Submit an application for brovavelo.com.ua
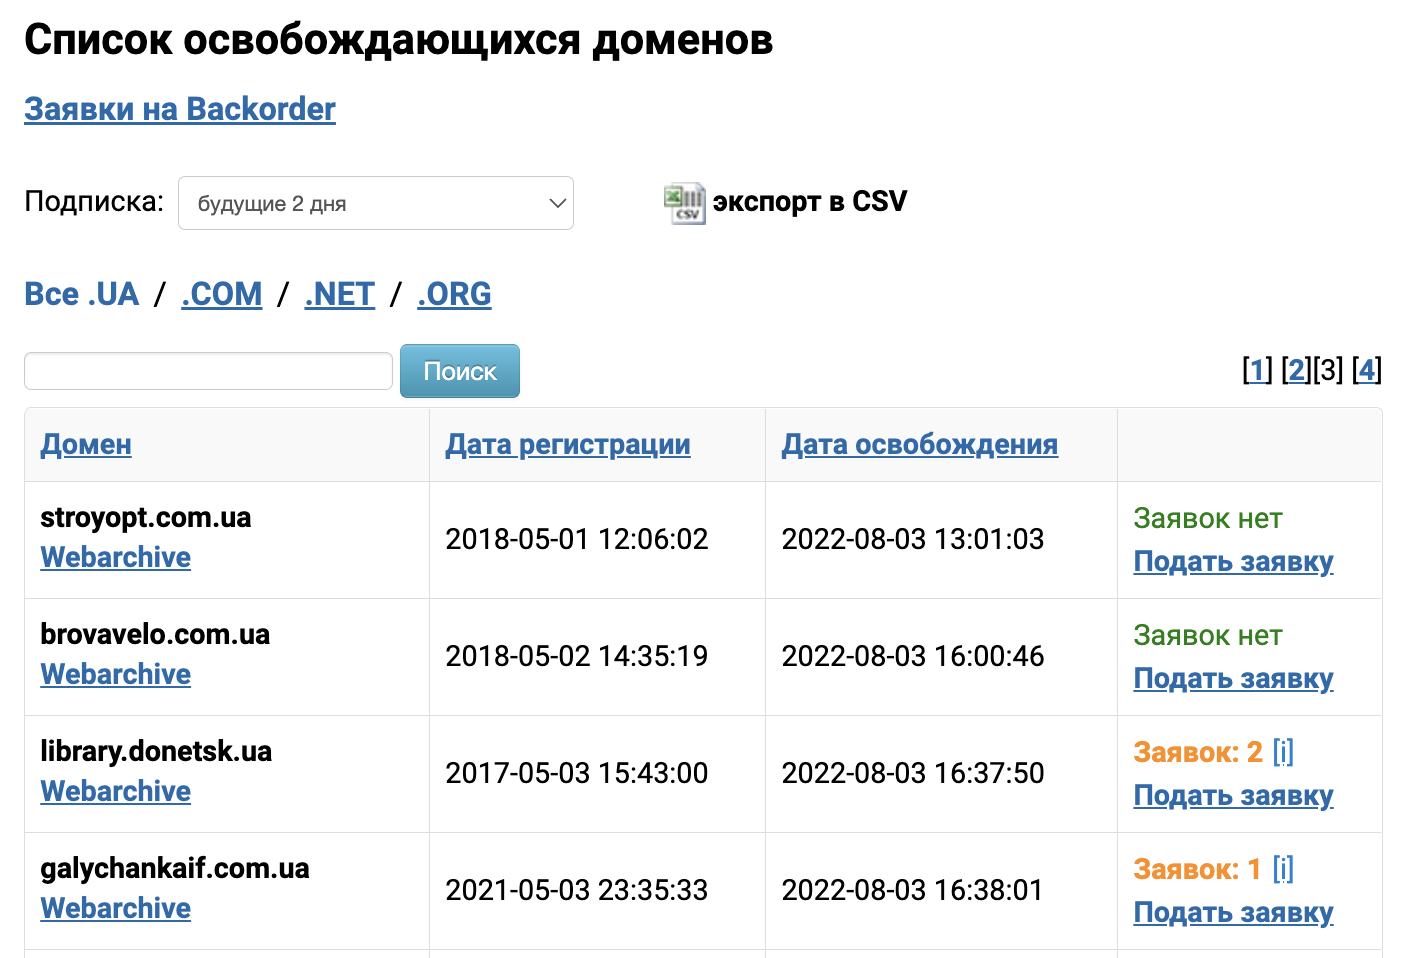The width and height of the screenshot is (1404, 958). tap(1233, 678)
